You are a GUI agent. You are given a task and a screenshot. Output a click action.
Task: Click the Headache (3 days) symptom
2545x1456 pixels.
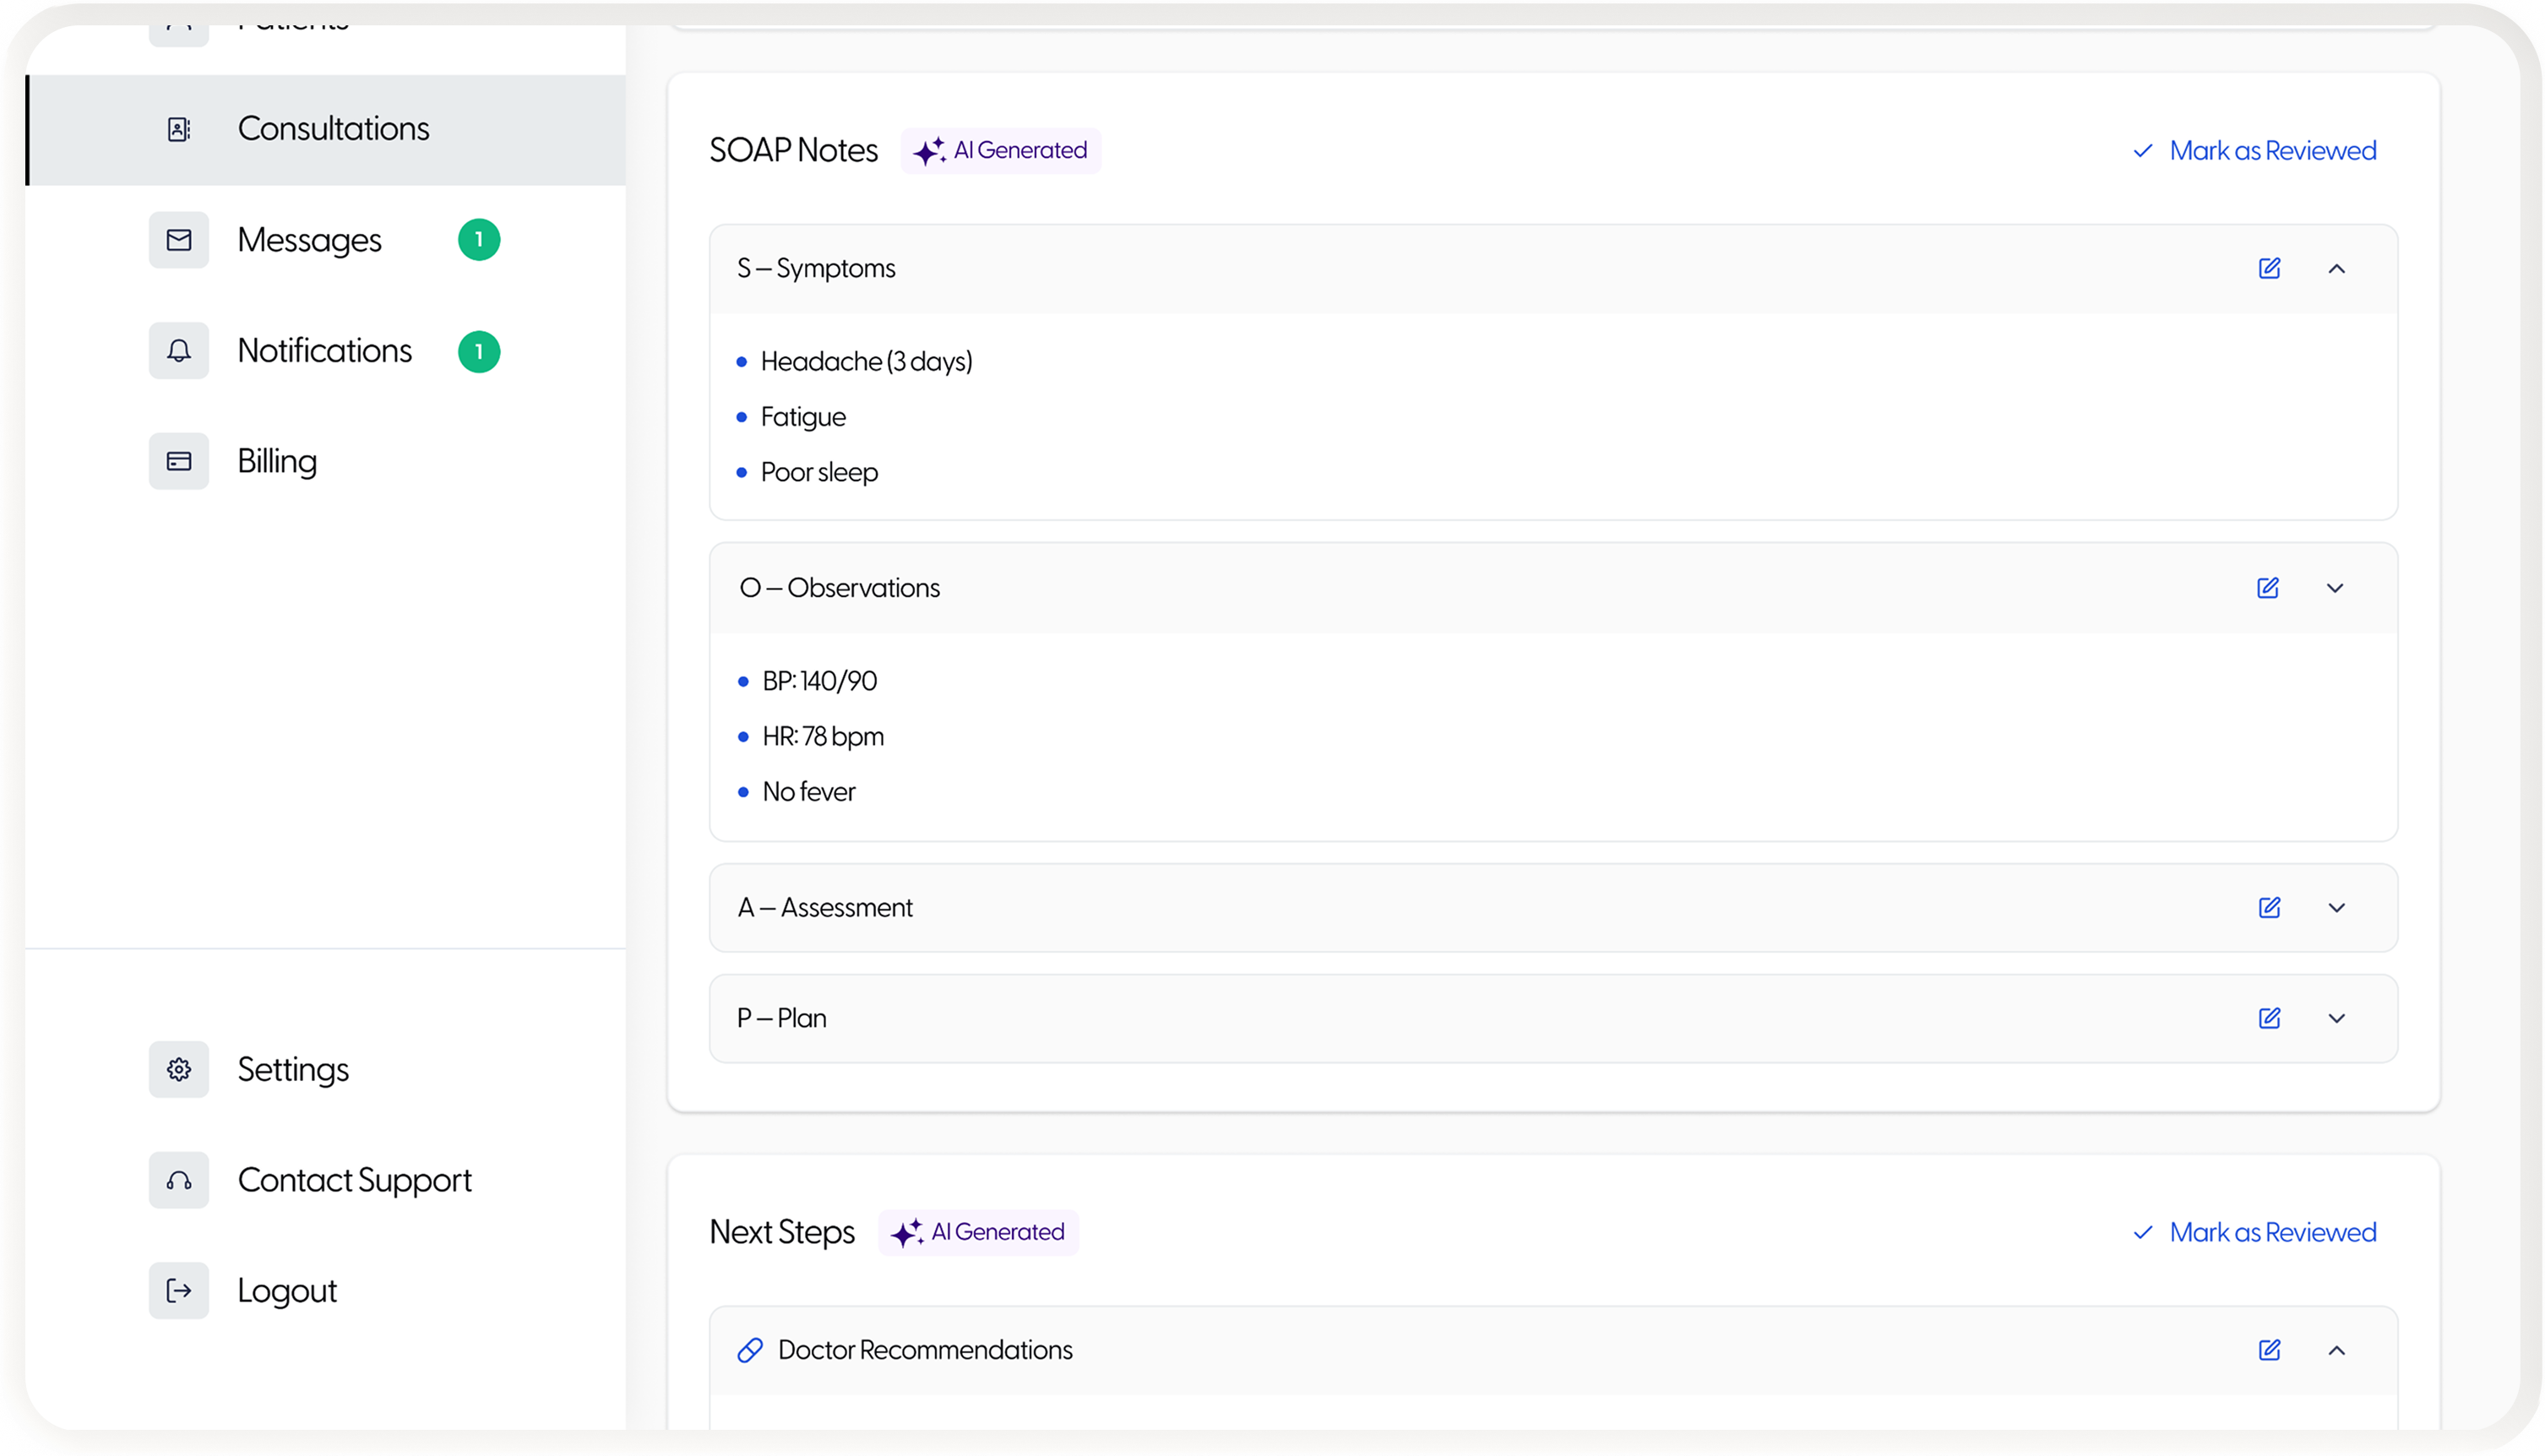coord(867,362)
